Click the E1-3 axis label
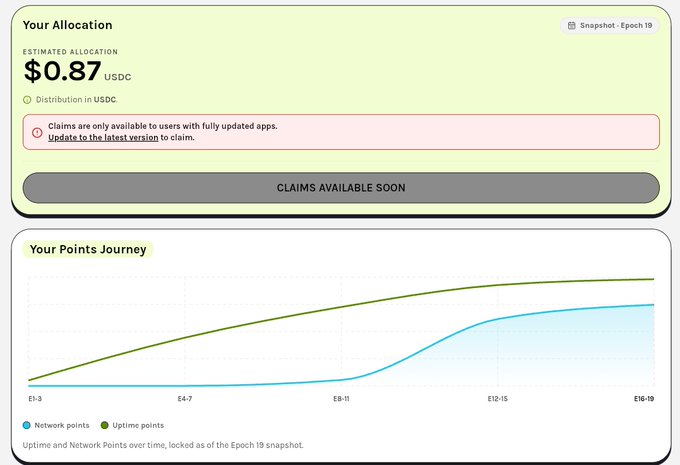This screenshot has width=680, height=465. coord(35,399)
